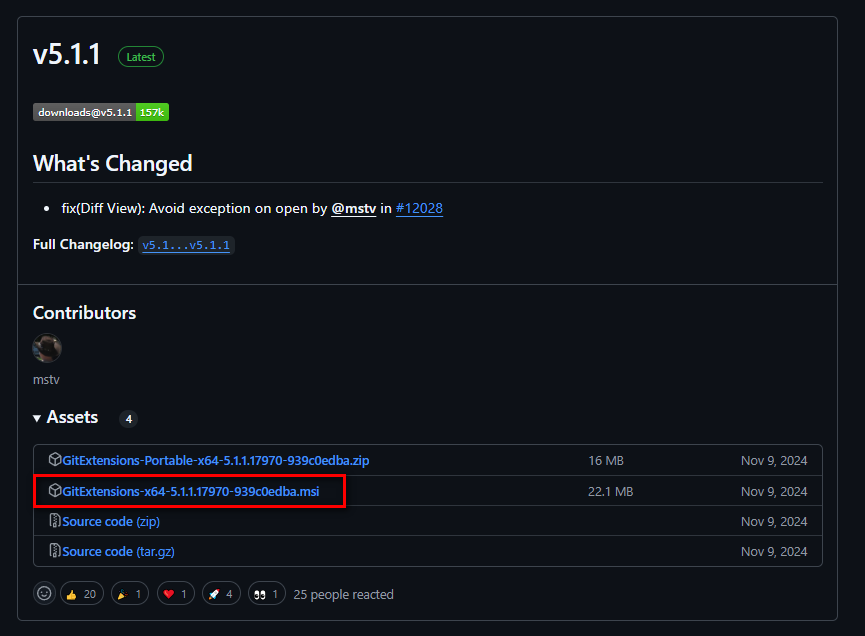The width and height of the screenshot is (865, 636).
Task: Toggle the rocket reaction
Action: click(222, 594)
